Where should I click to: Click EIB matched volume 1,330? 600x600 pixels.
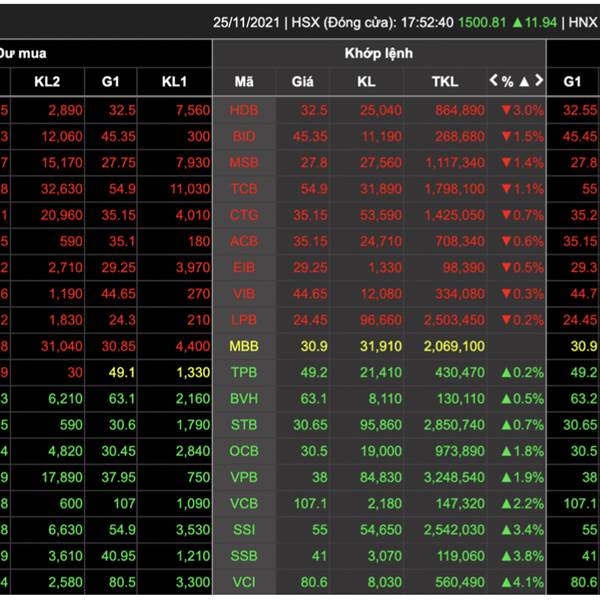385,267
